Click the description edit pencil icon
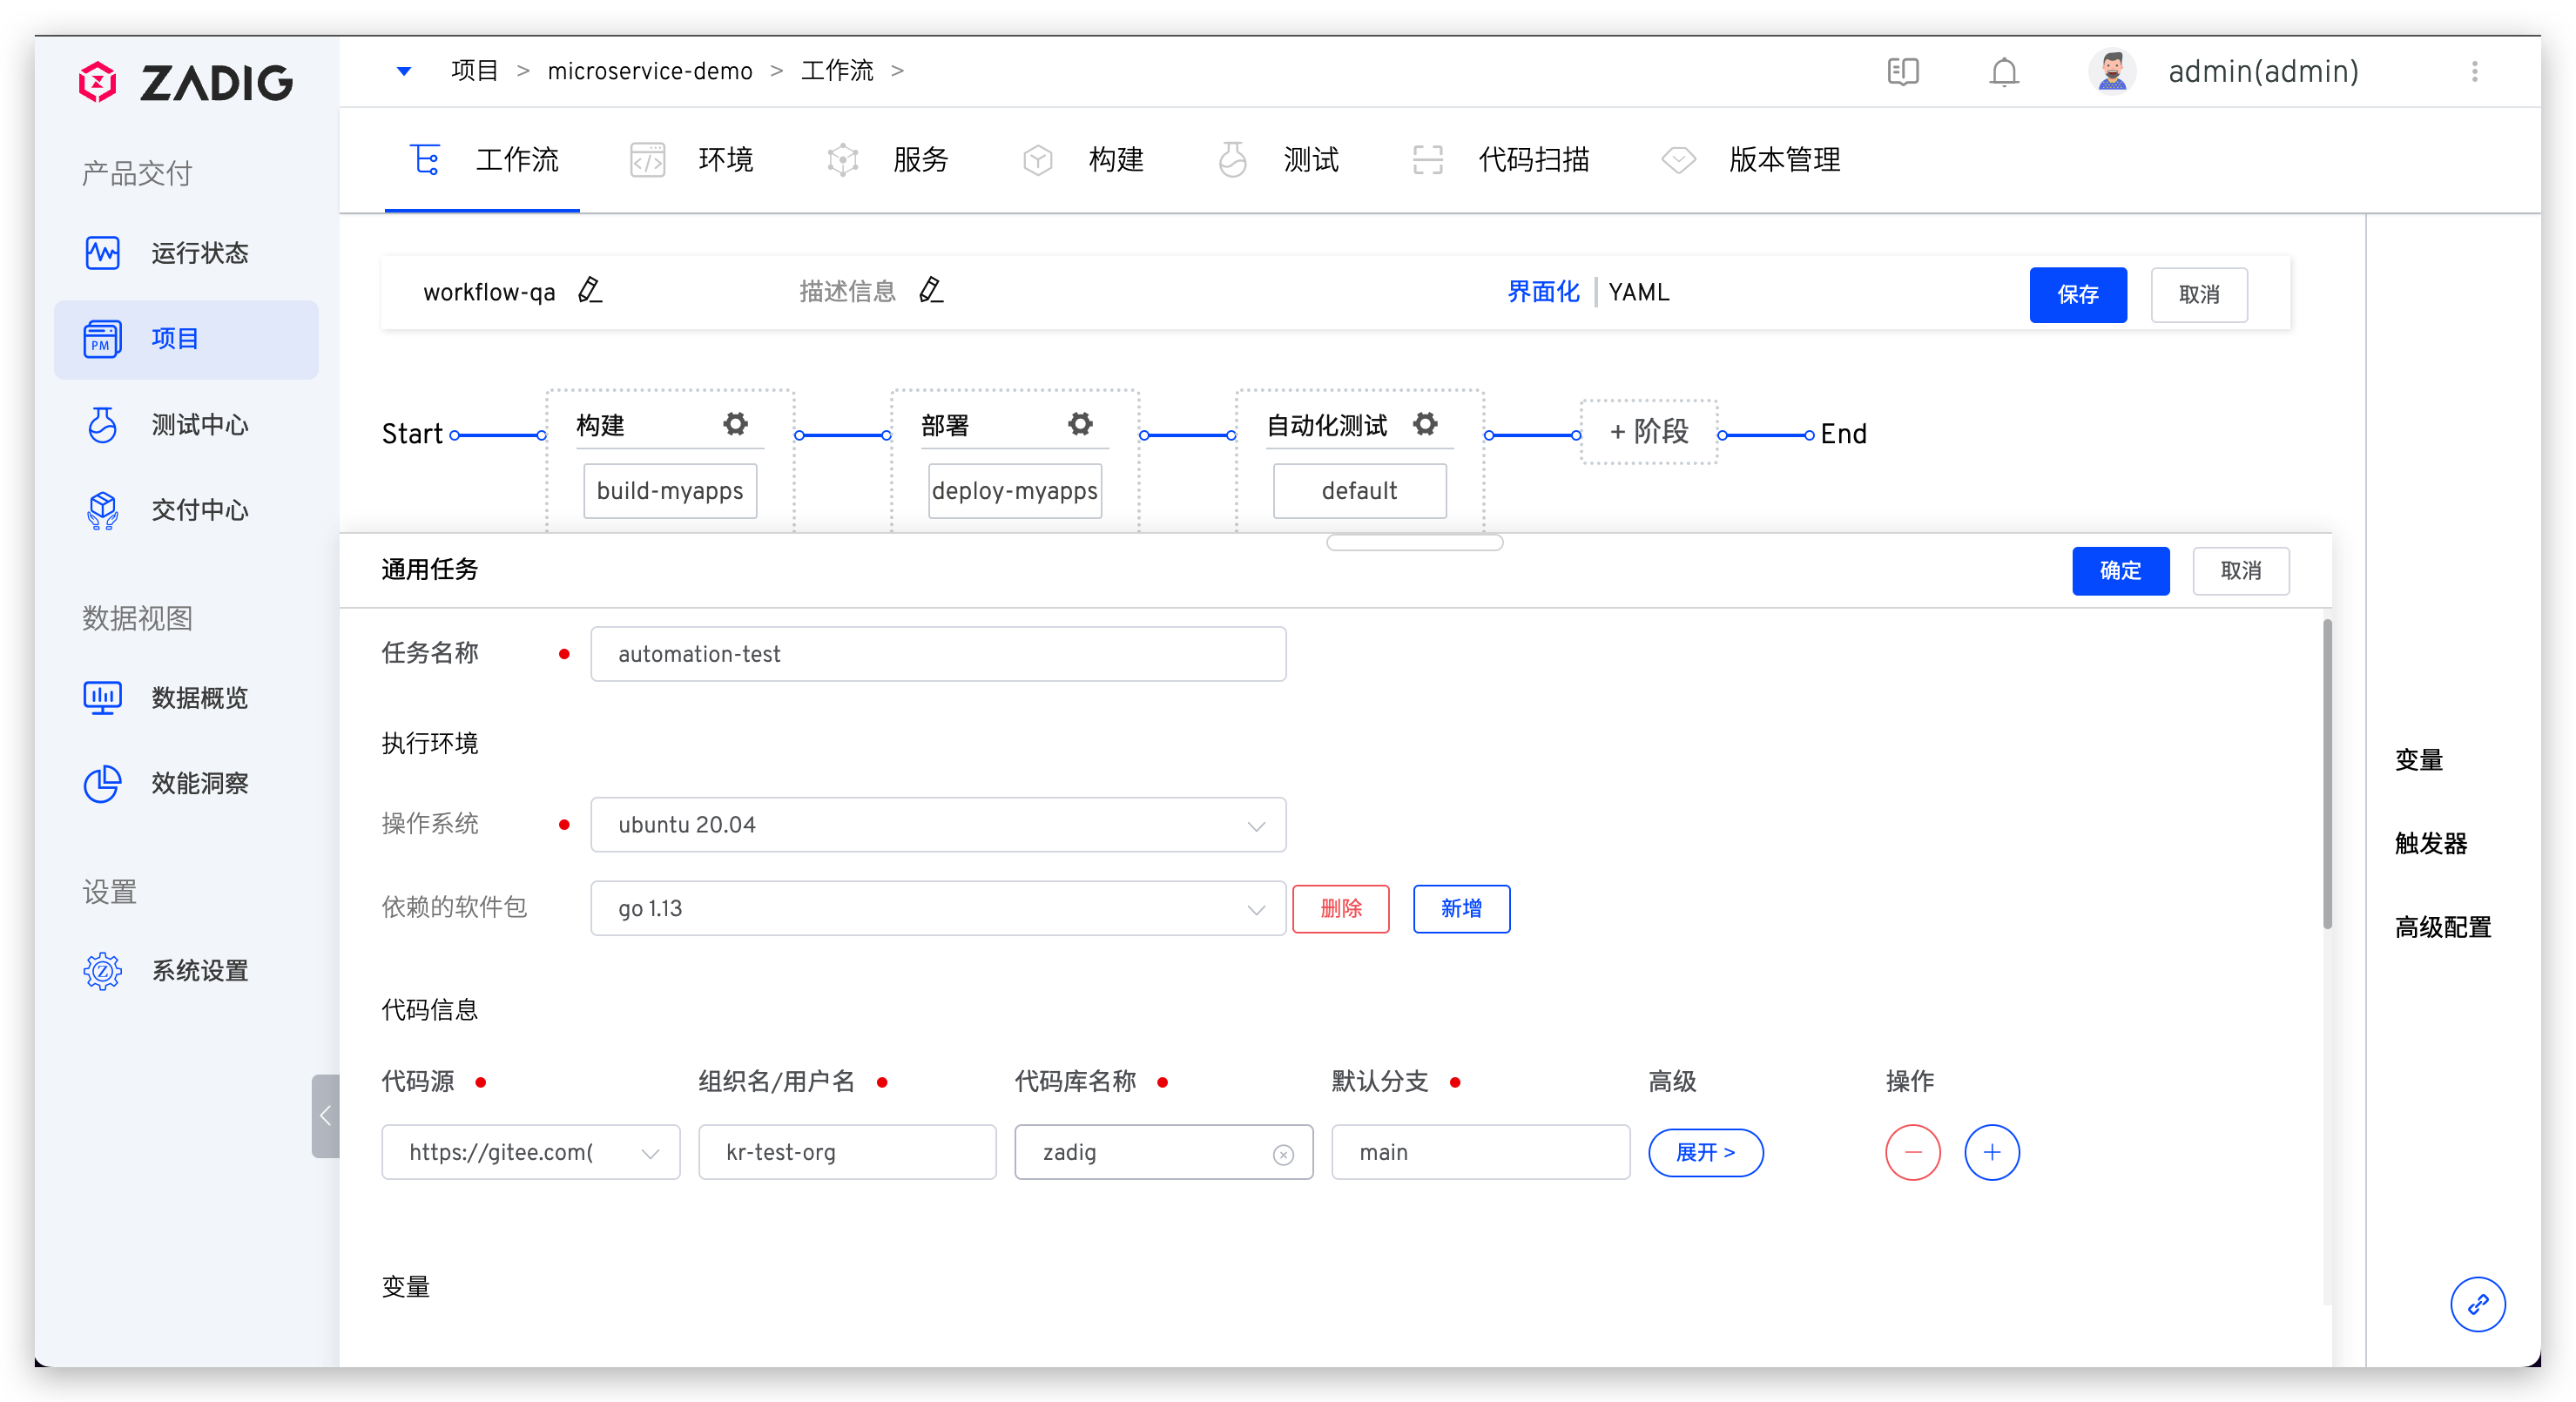 point(931,291)
